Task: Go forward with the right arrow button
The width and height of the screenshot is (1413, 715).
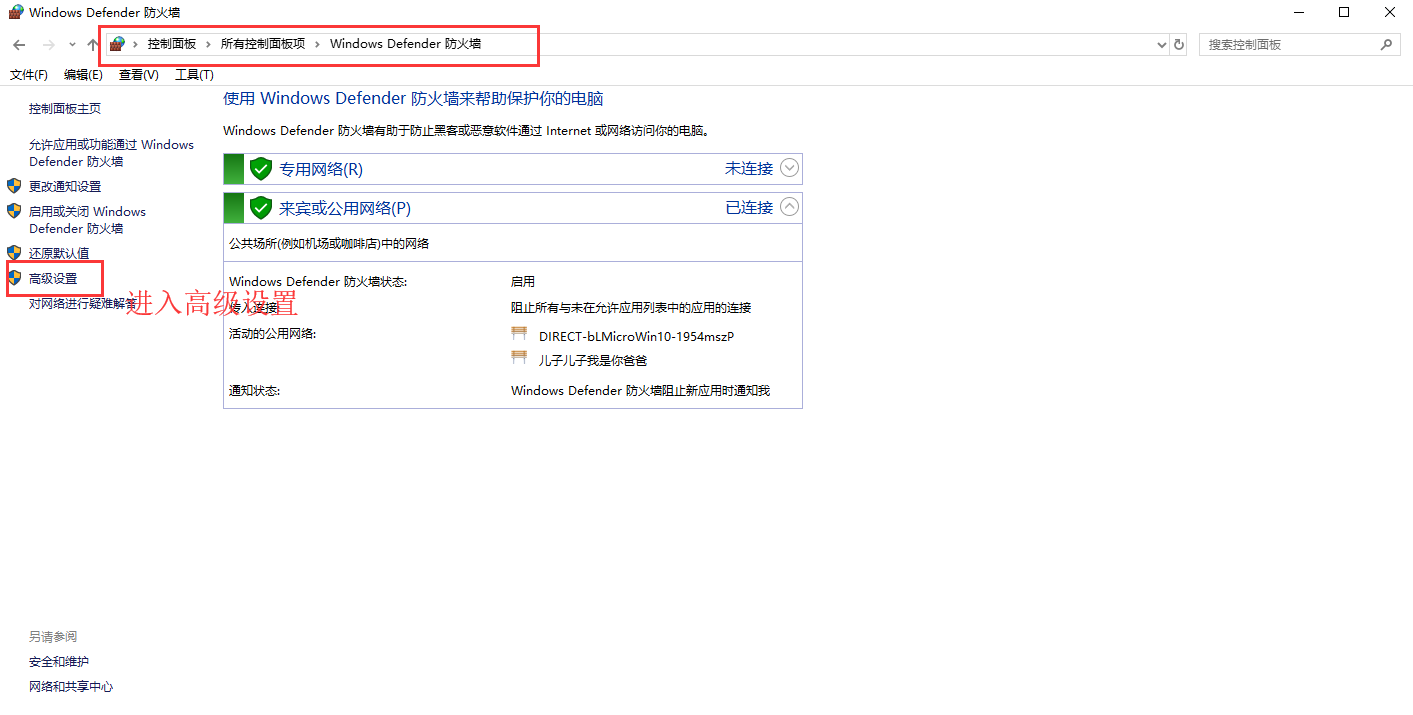Action: pyautogui.click(x=48, y=45)
